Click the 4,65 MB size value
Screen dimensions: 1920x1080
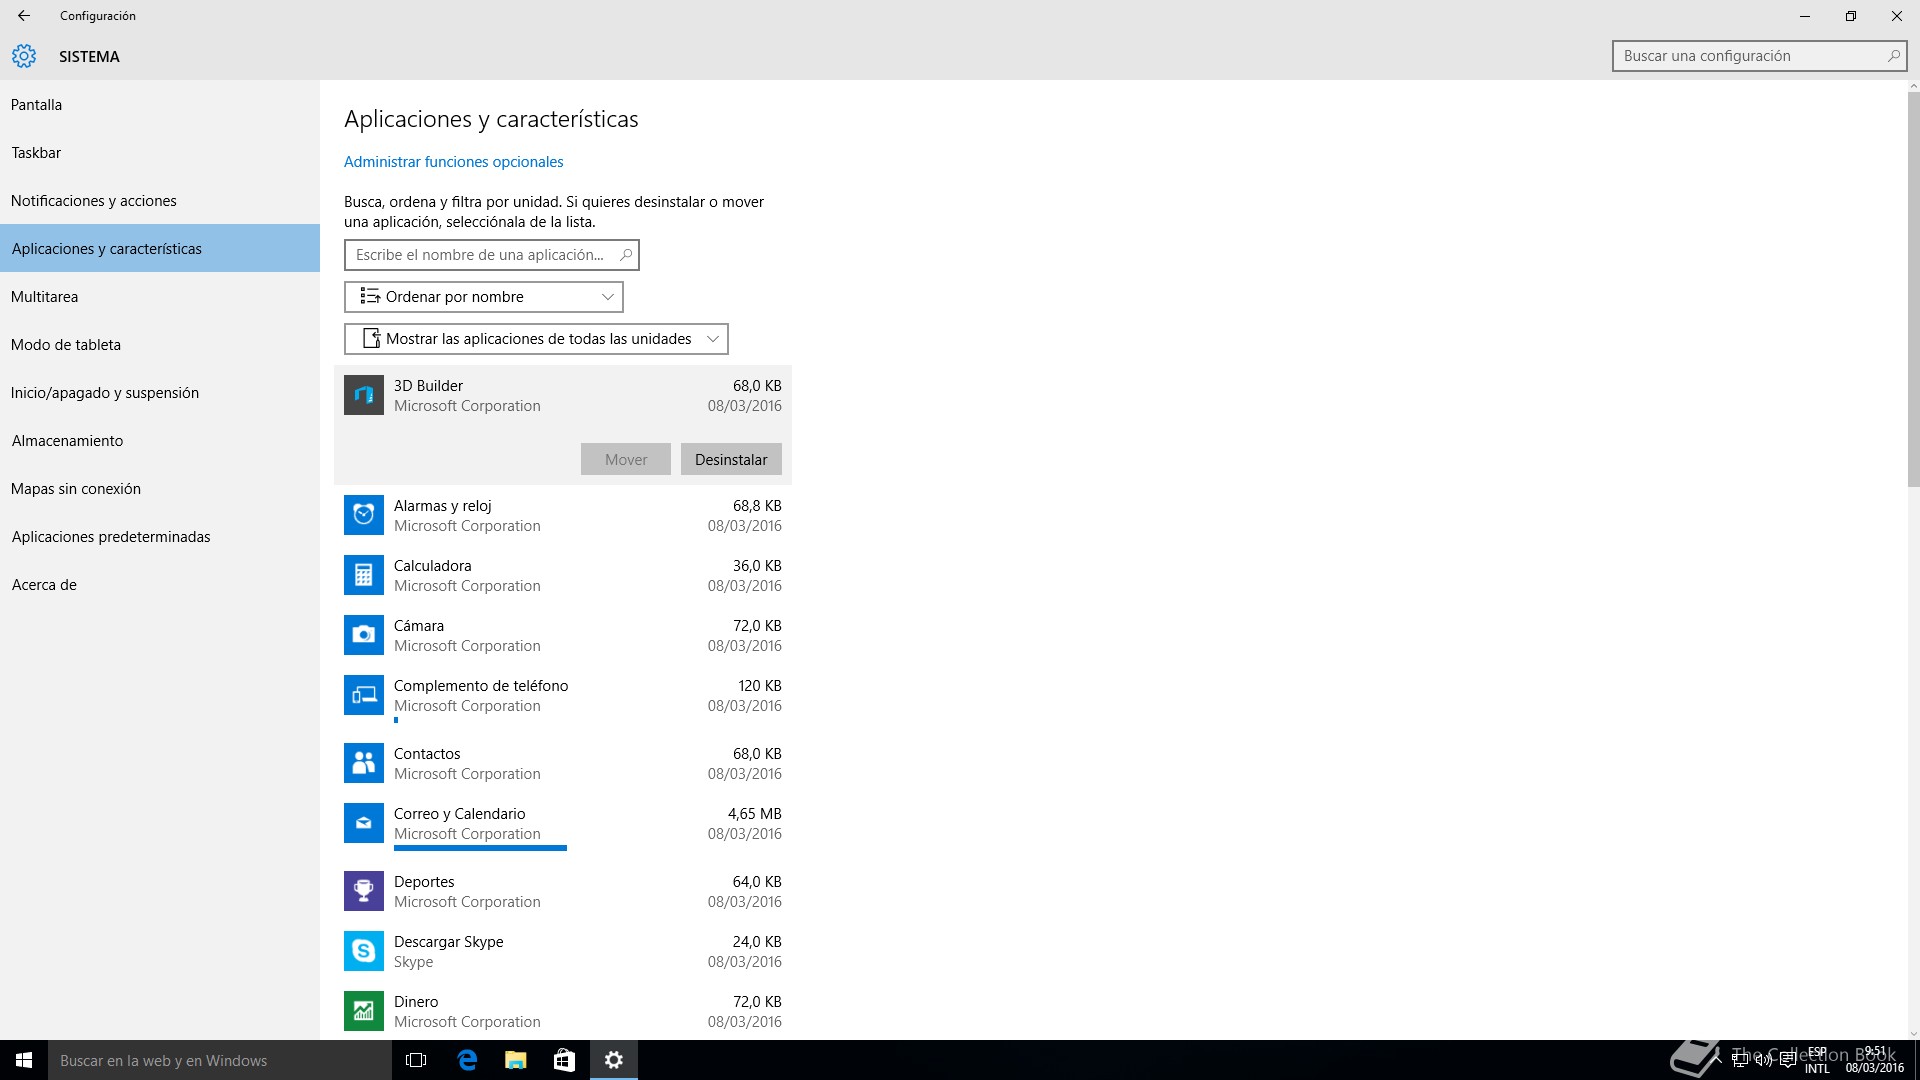point(755,814)
